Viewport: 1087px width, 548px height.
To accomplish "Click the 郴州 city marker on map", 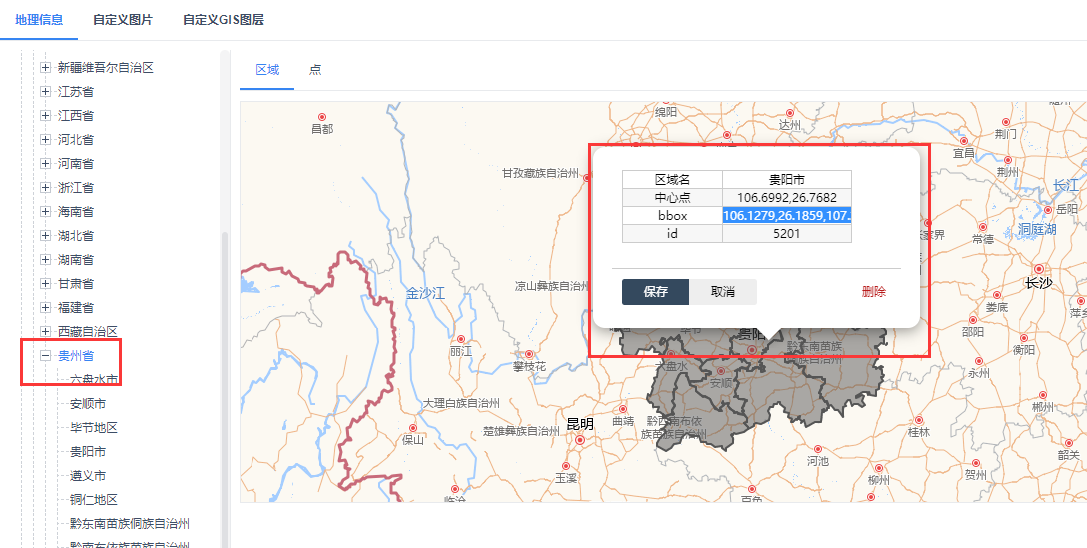I will pyautogui.click(x=1042, y=395).
